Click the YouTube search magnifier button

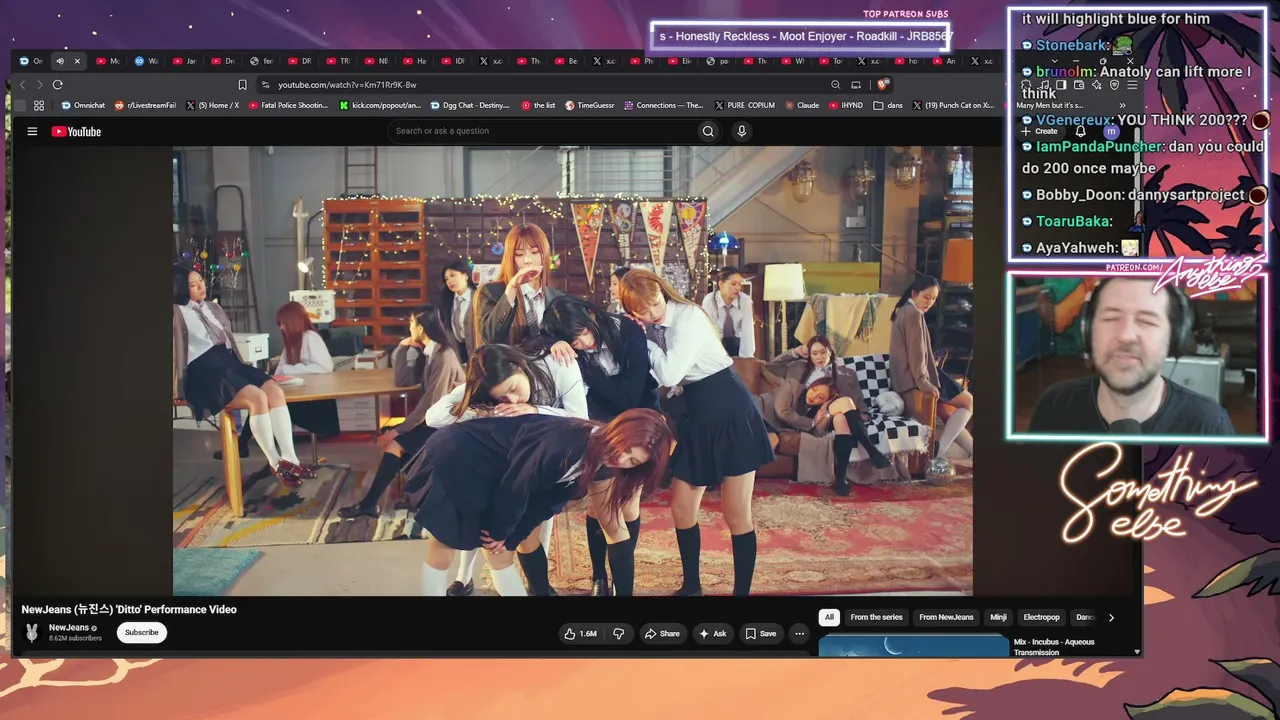coord(708,131)
